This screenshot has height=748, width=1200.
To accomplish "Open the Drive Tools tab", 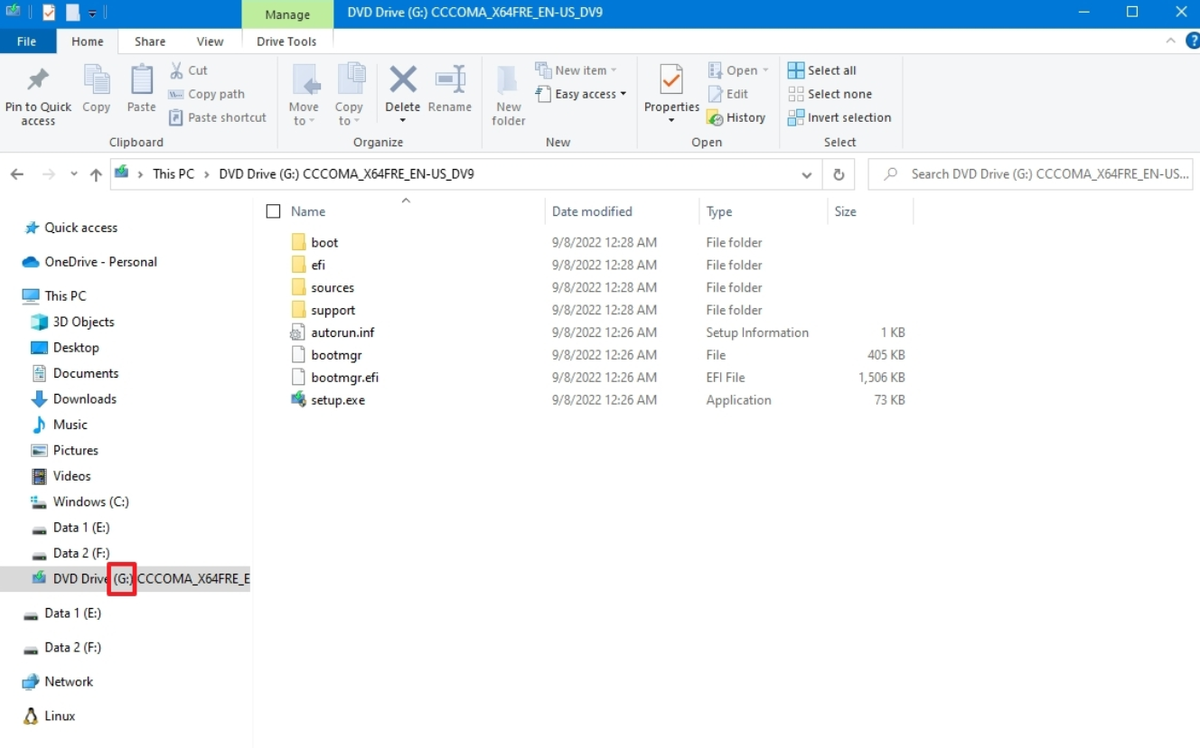I will (287, 41).
